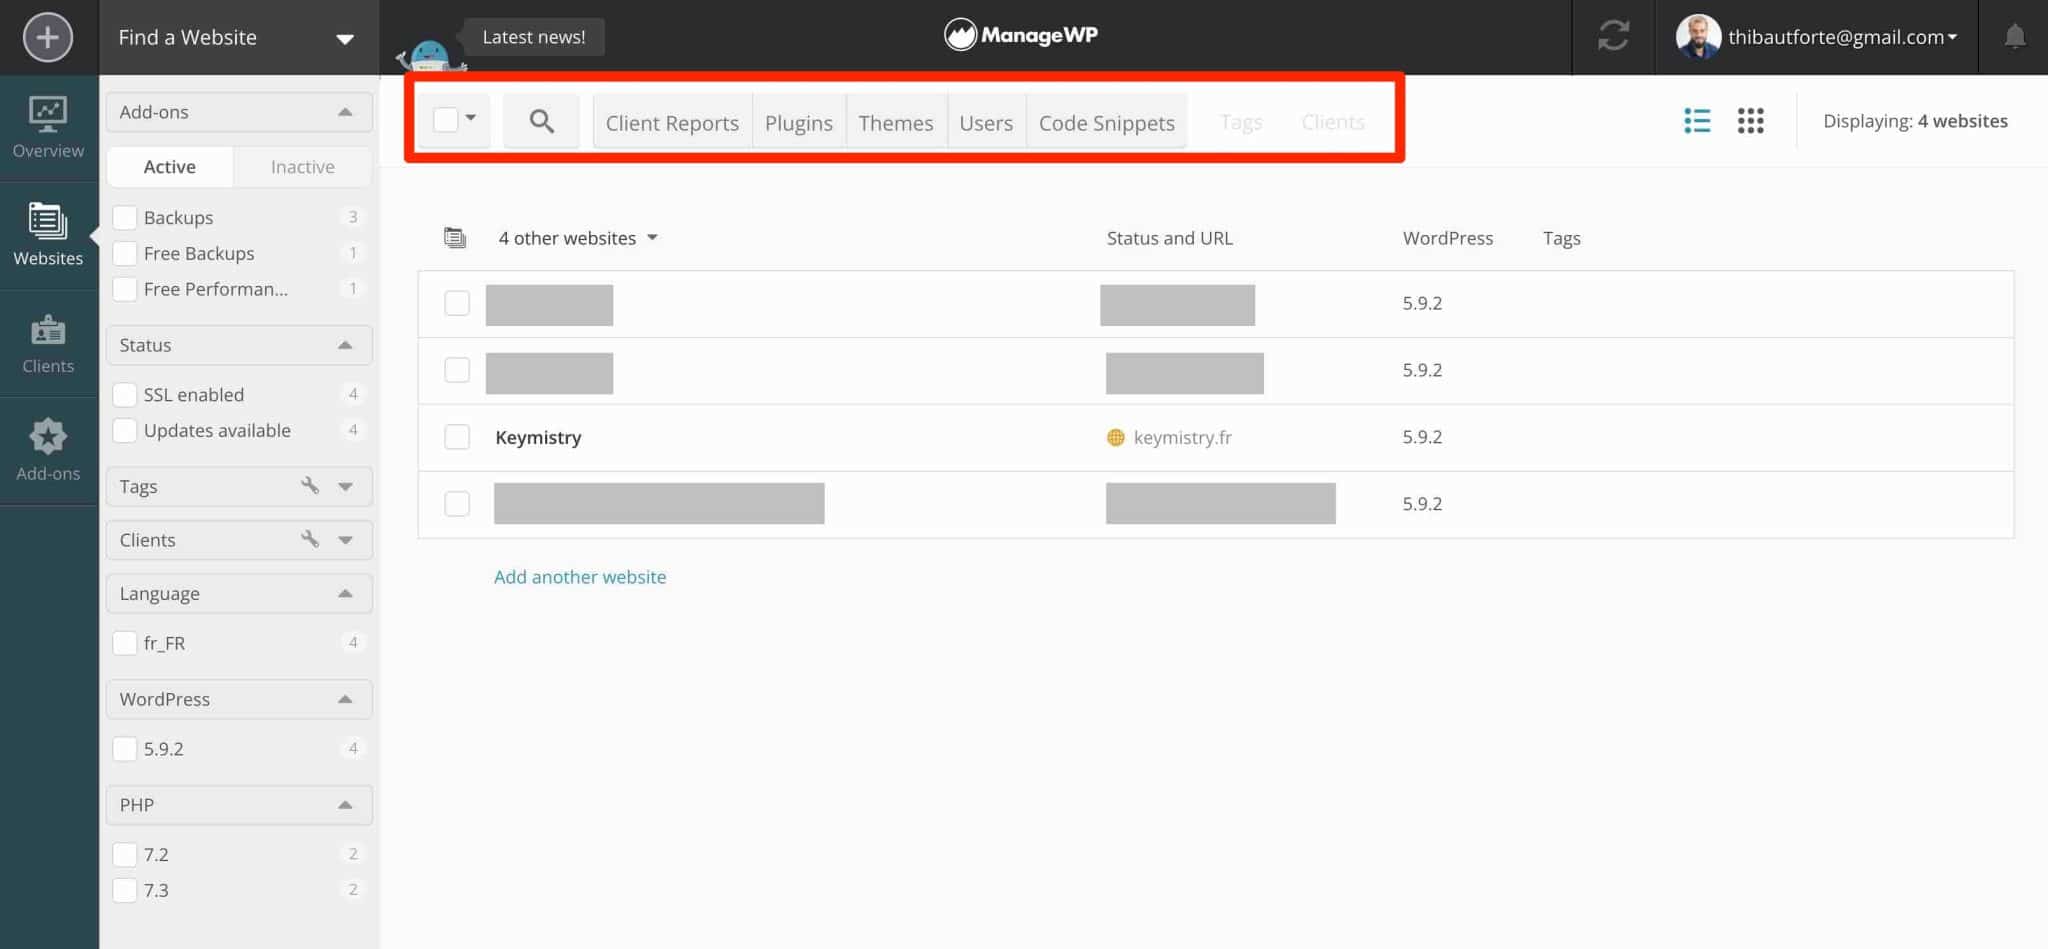Click Add another website link
The height and width of the screenshot is (949, 2048).
580,577
